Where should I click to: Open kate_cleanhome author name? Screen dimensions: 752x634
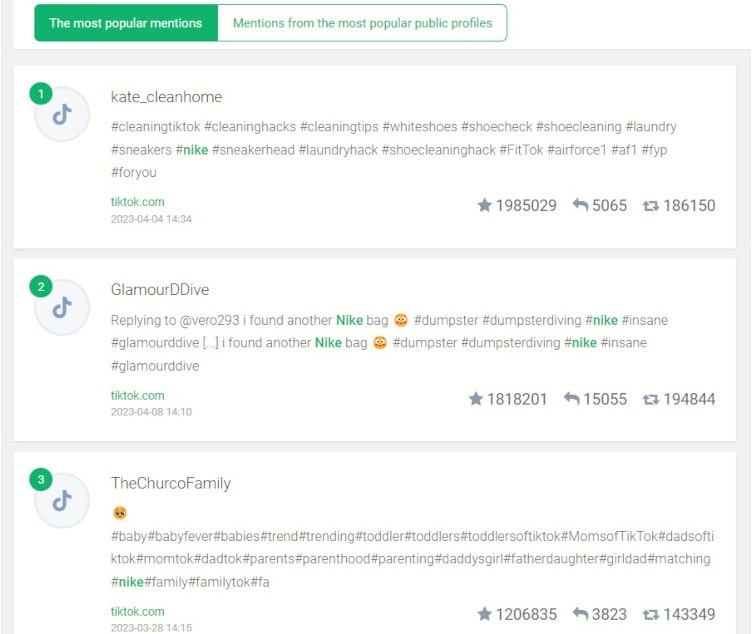(166, 97)
